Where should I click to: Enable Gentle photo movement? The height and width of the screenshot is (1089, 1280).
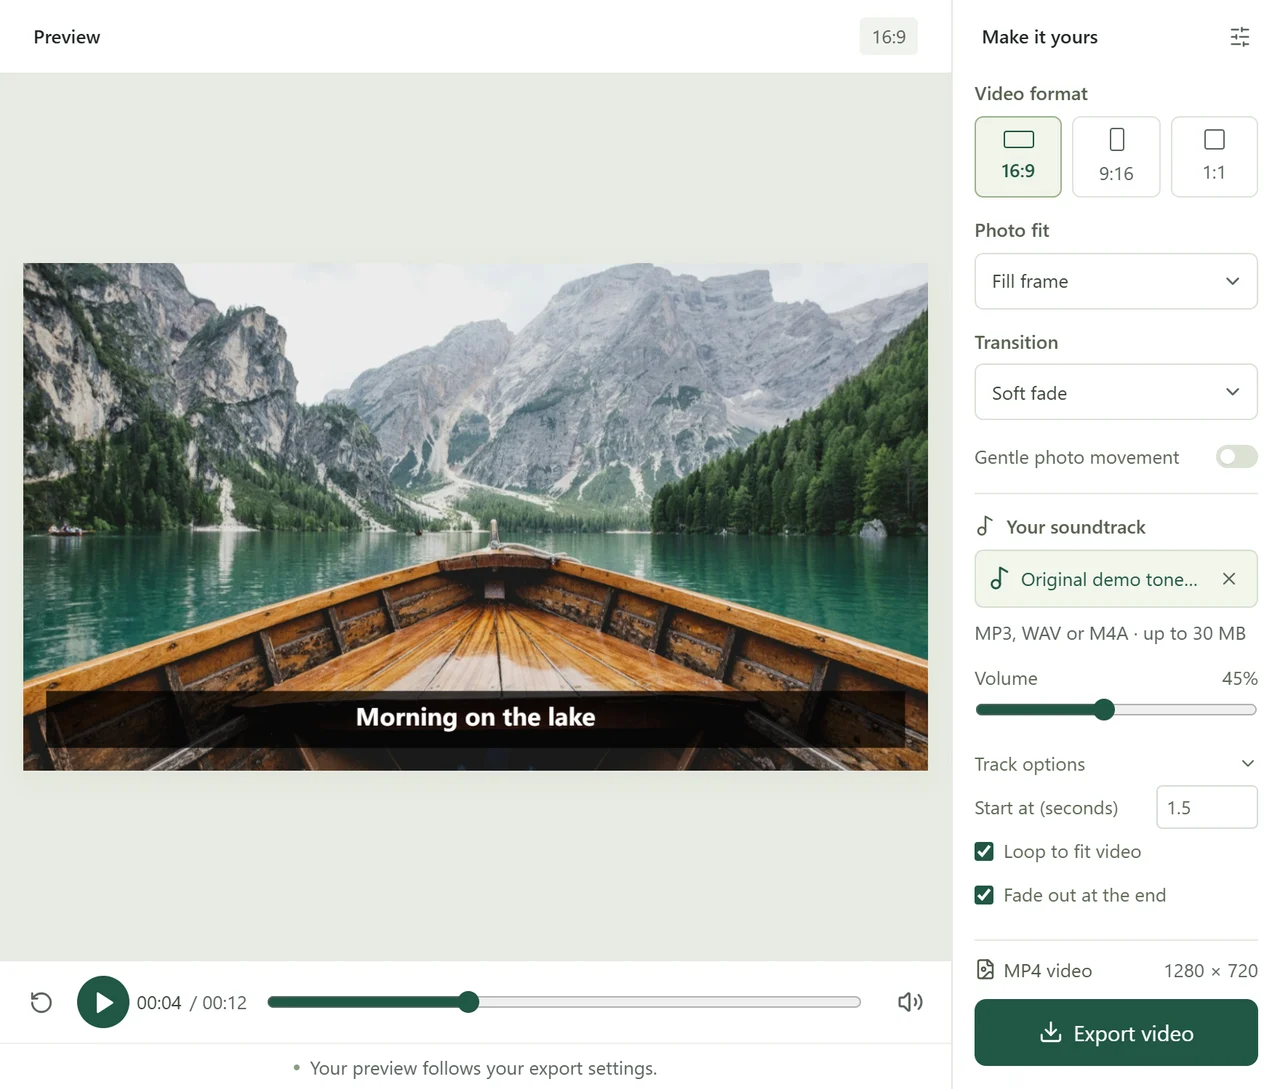(1236, 457)
